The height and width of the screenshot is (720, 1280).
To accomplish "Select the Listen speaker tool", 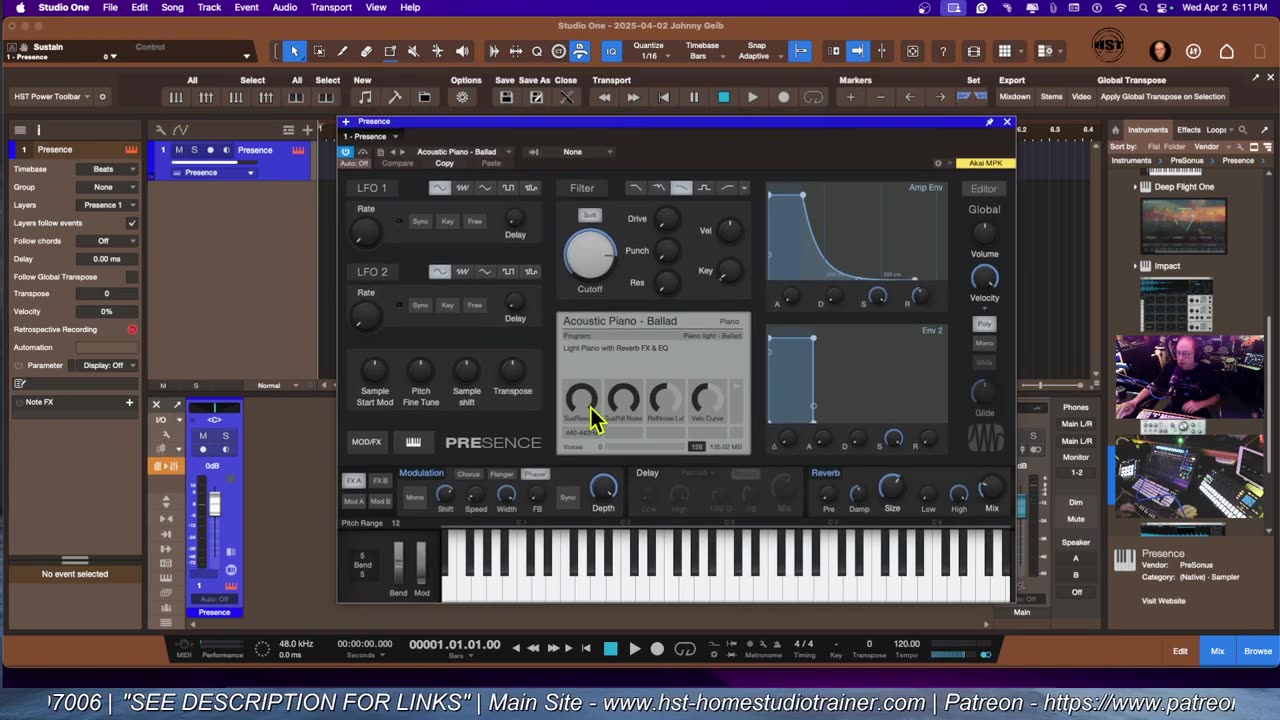I will tap(462, 51).
